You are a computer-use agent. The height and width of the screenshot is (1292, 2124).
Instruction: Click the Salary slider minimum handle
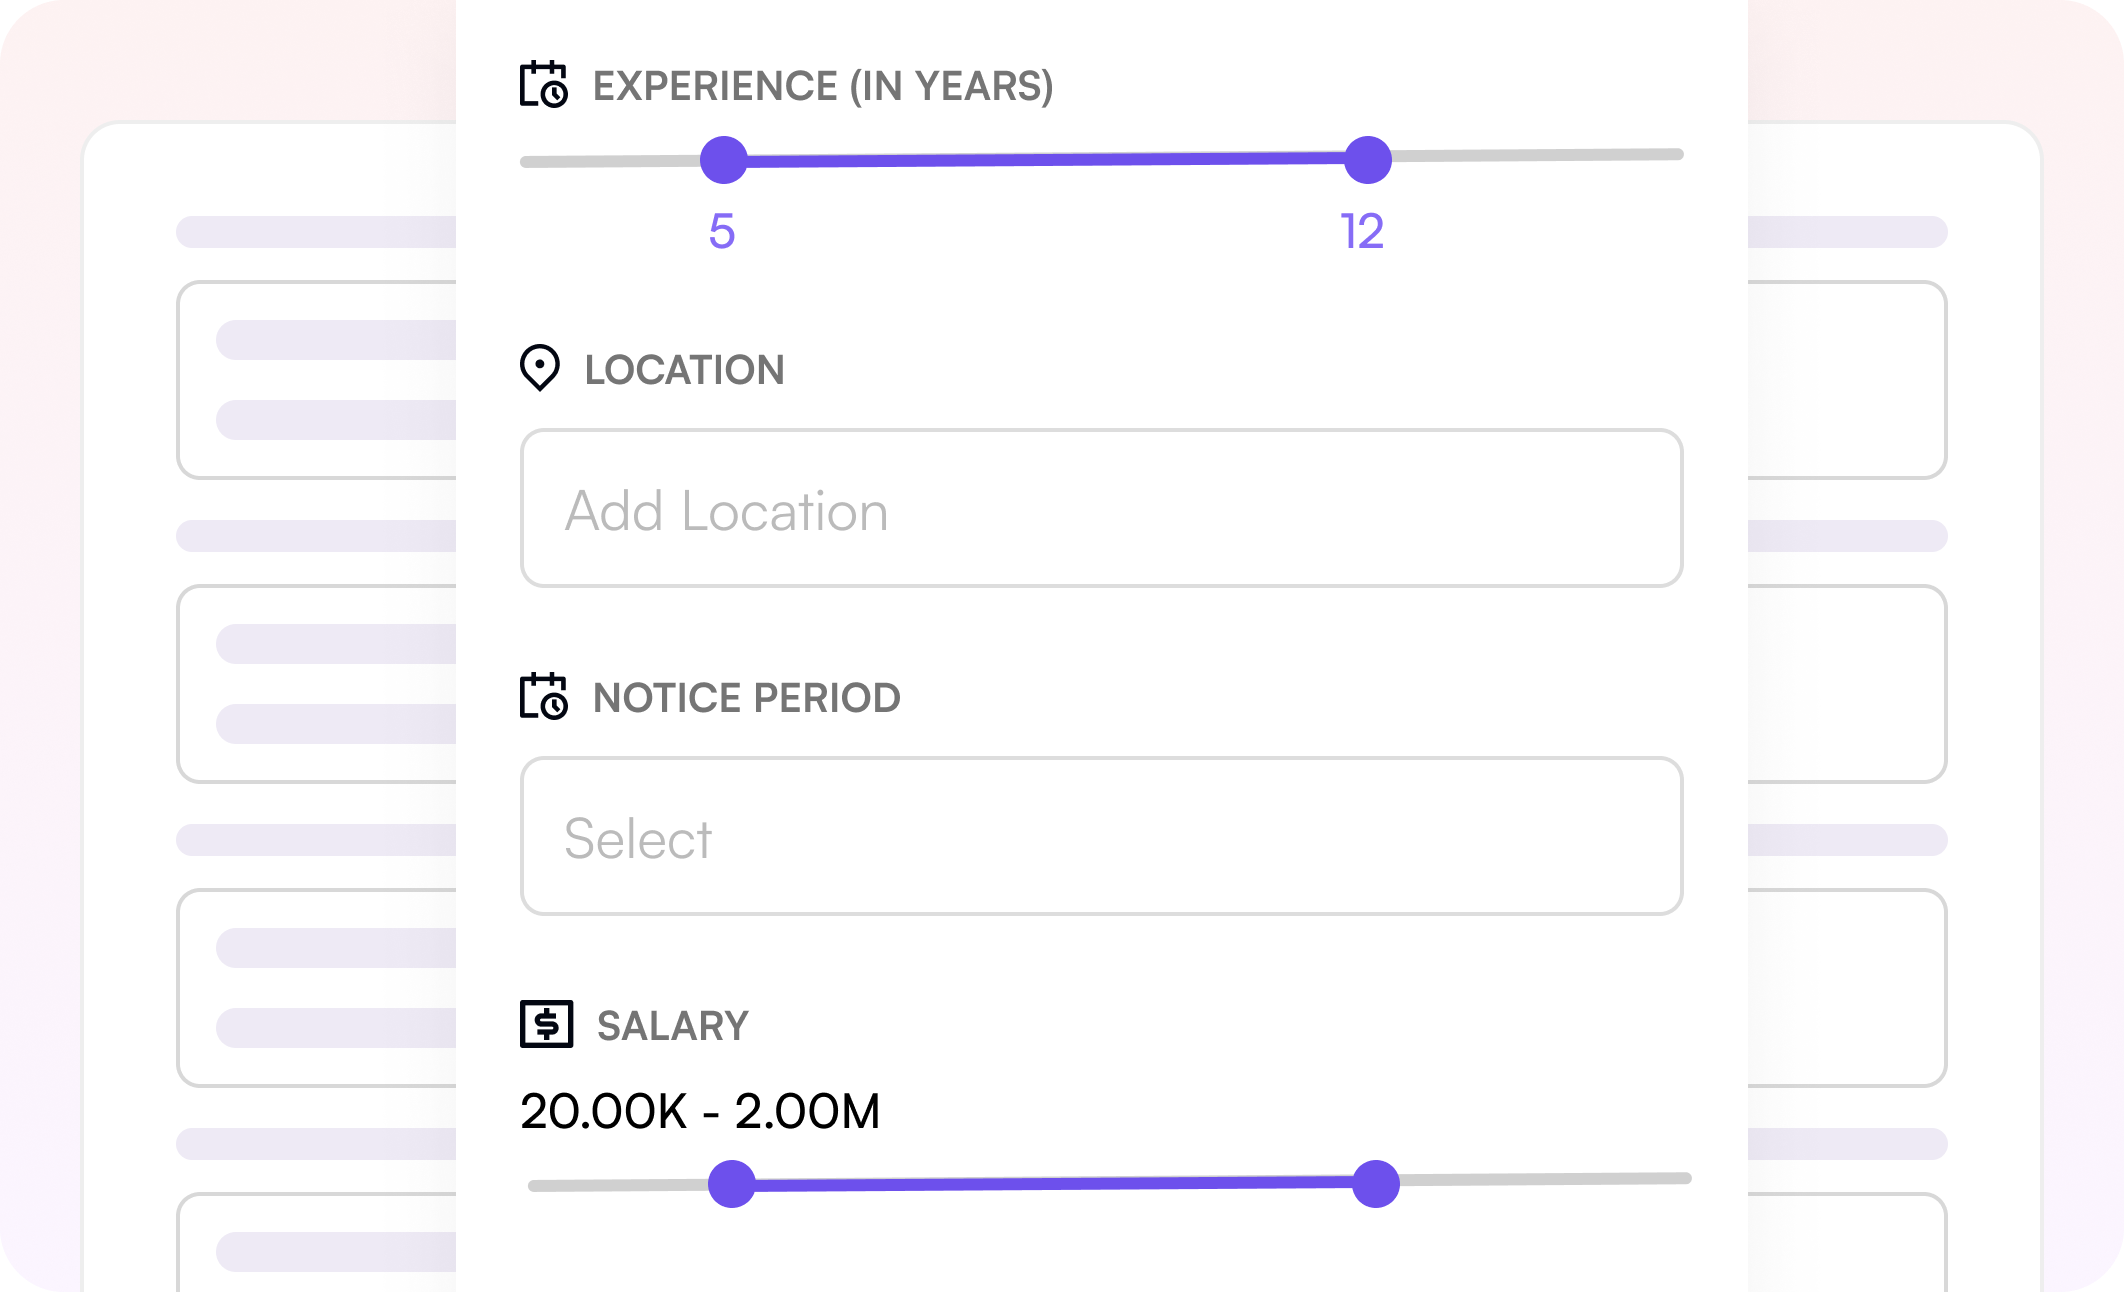click(731, 1184)
